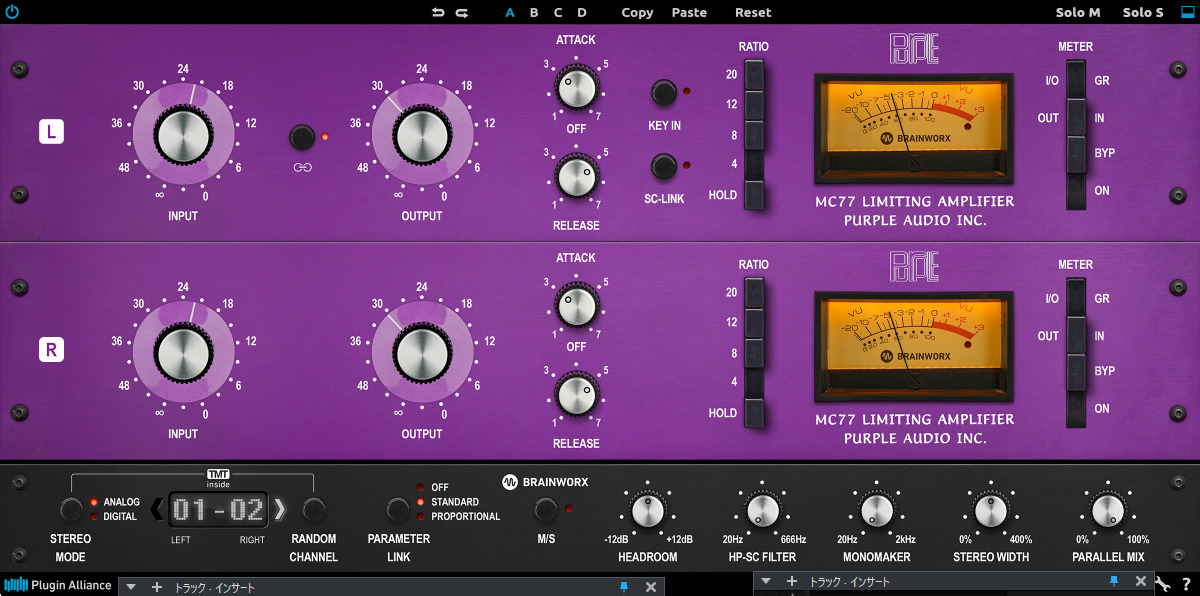Click the L channel OUTPUT knob
This screenshot has height=596, width=1200.
coord(421,135)
